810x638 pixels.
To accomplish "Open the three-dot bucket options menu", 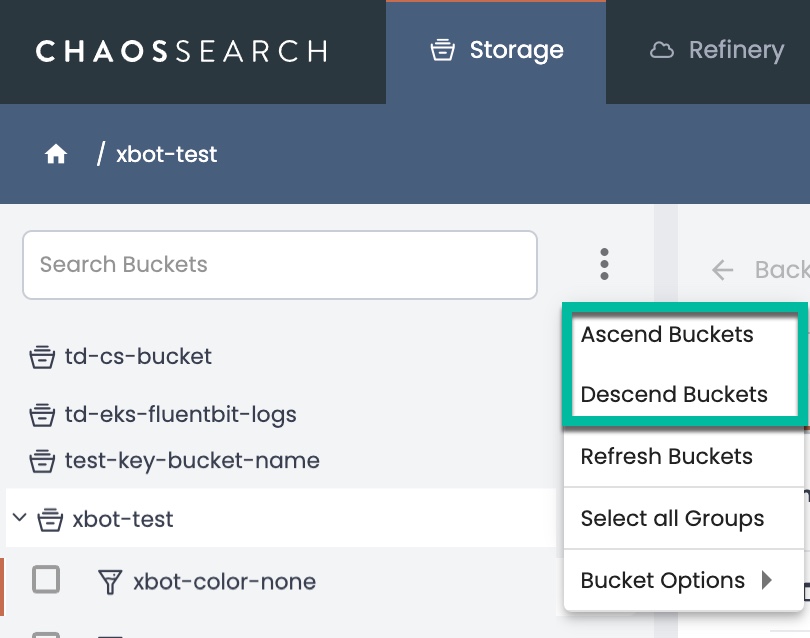I will 604,264.
